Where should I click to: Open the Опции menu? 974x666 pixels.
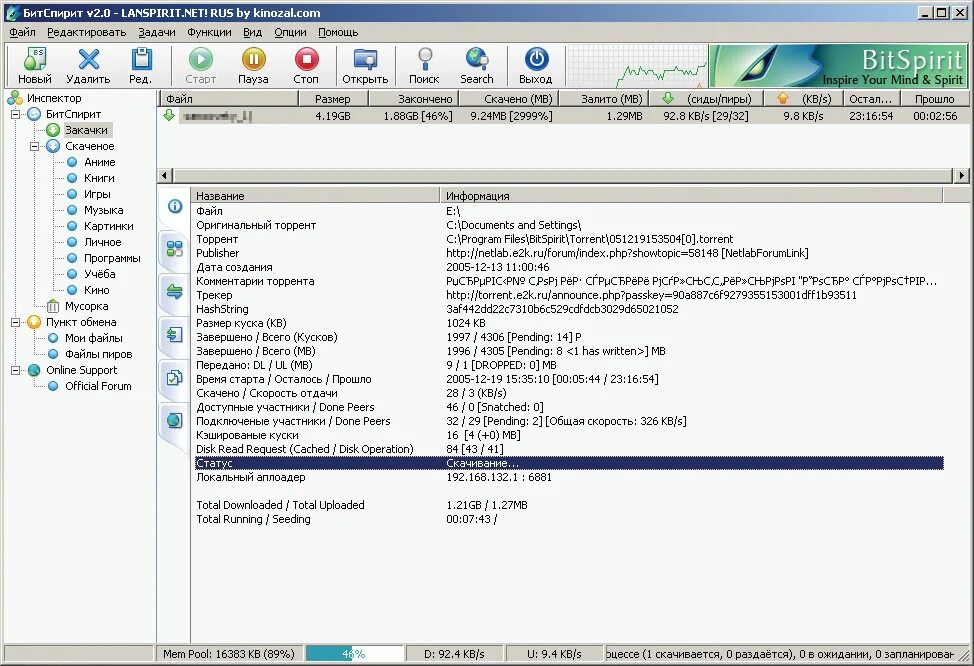click(x=290, y=32)
